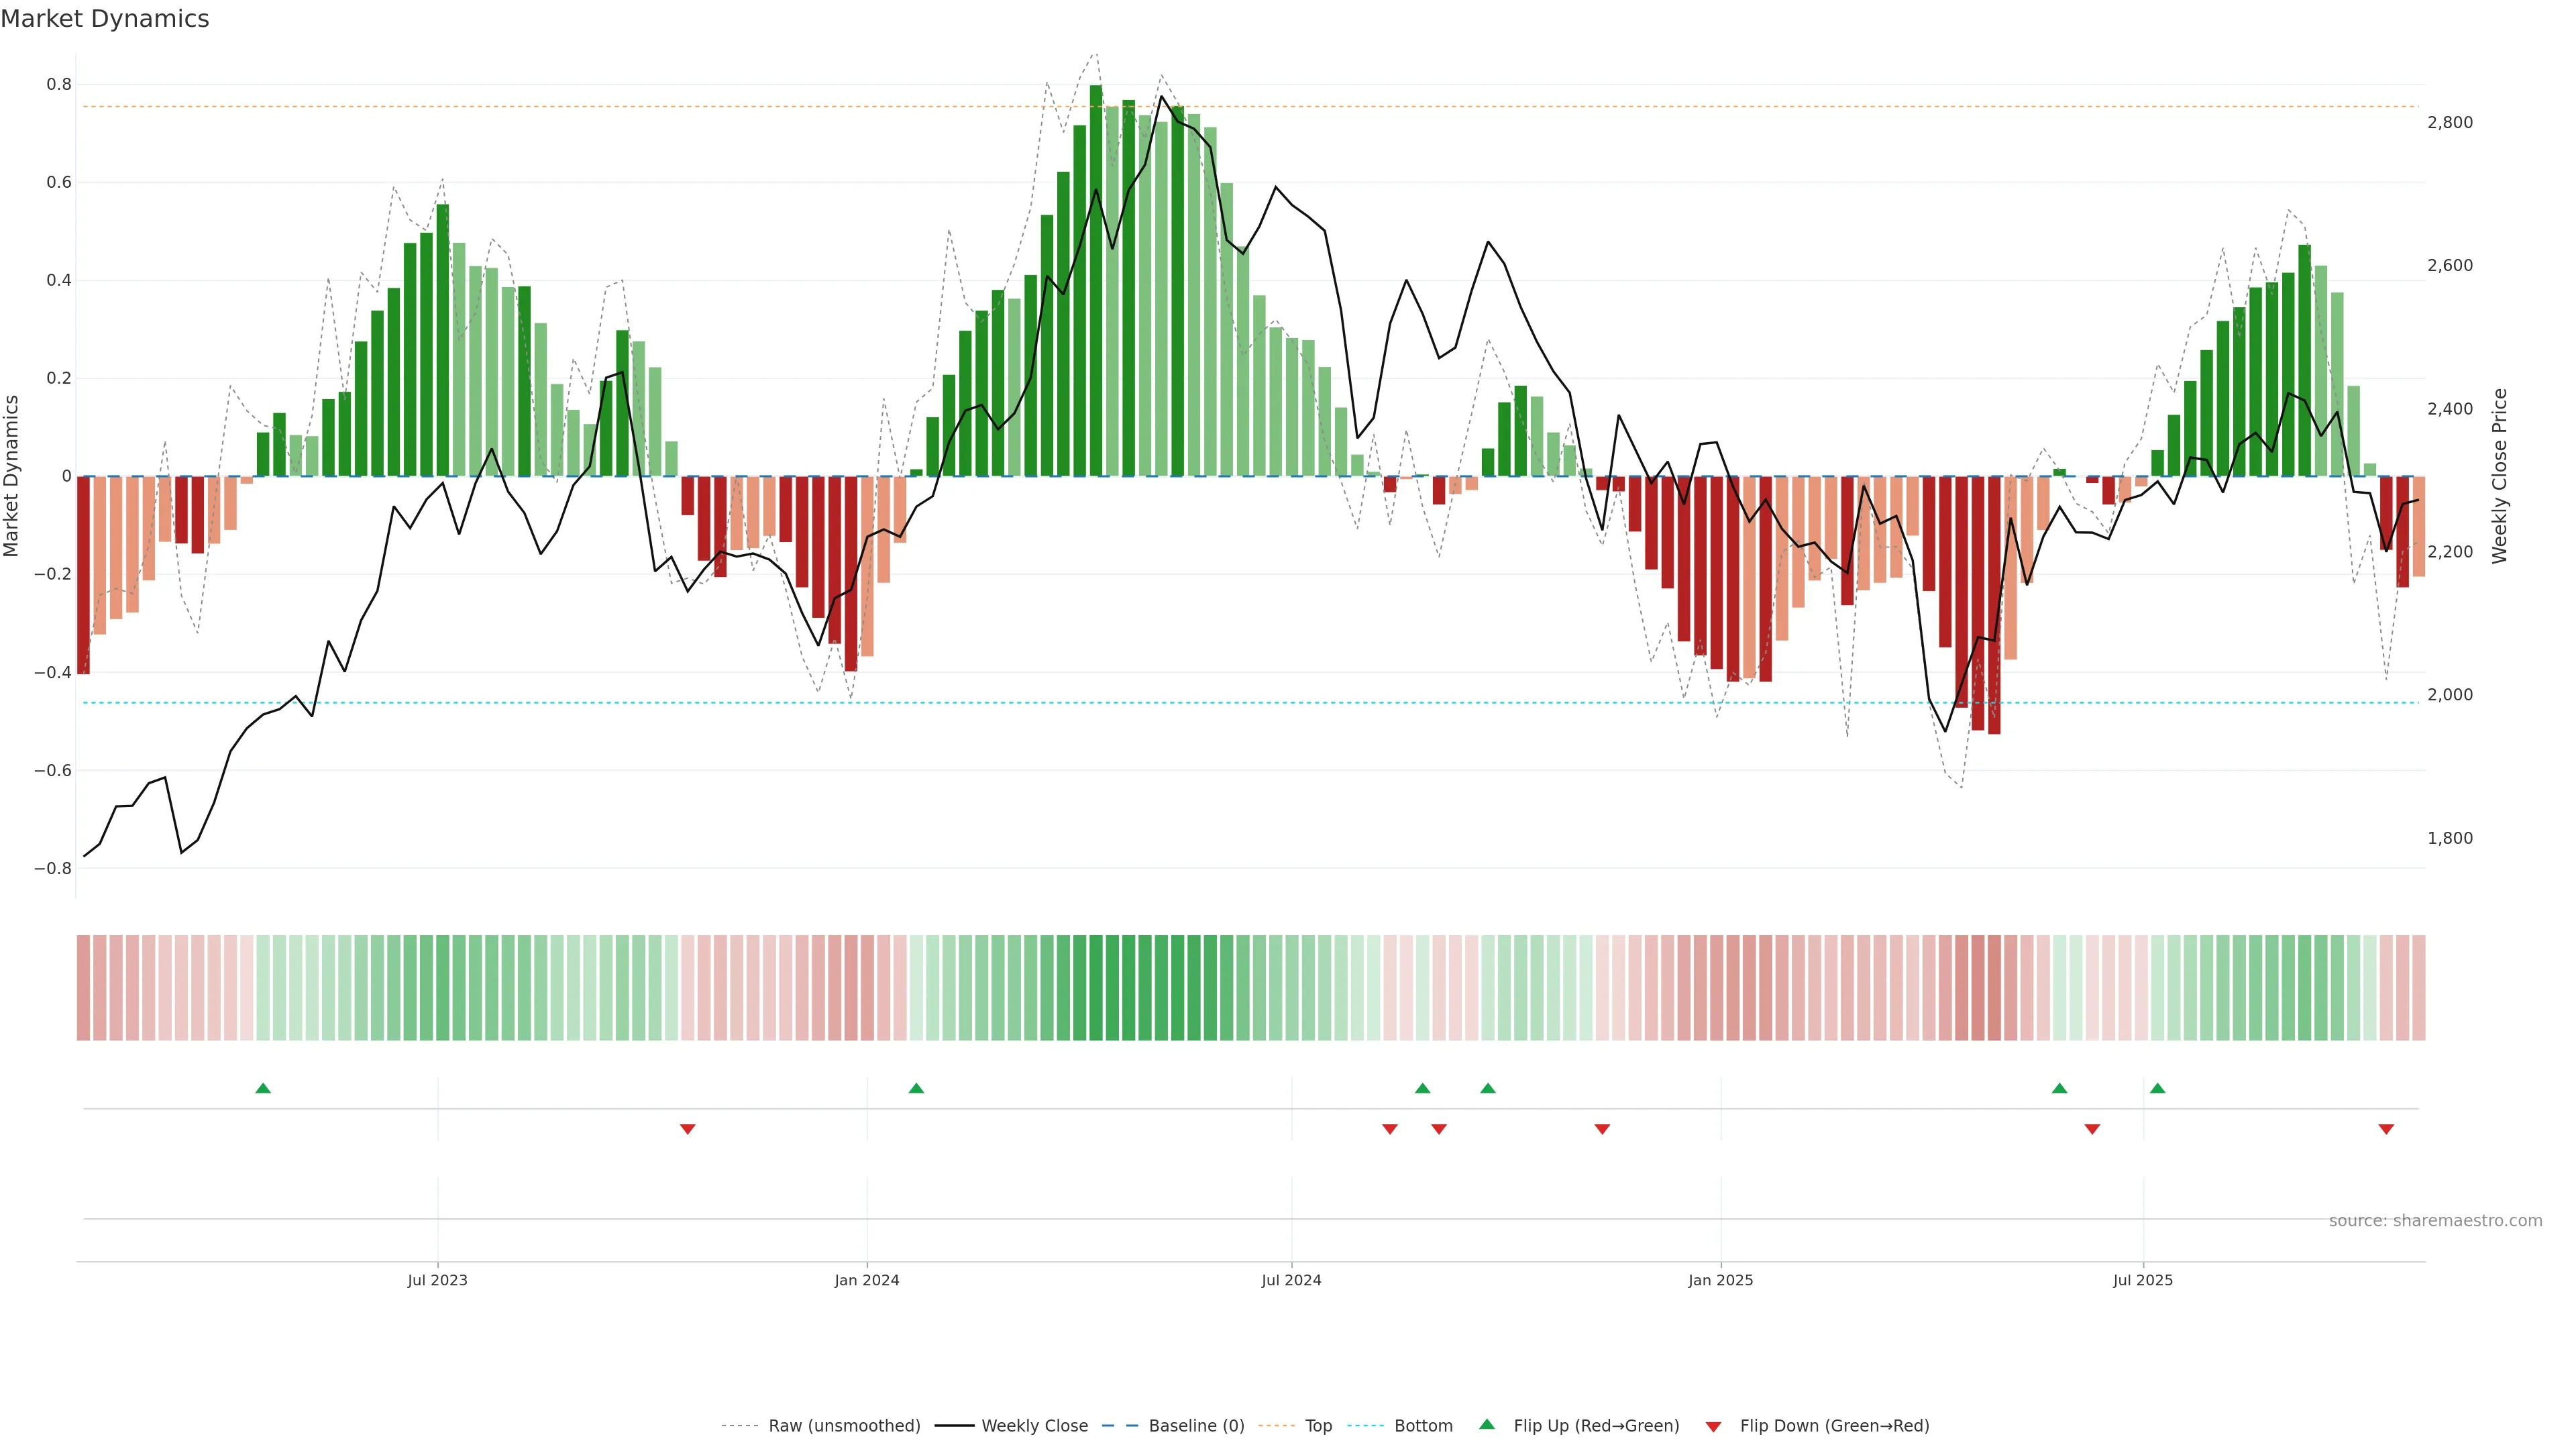Click the Weekly Close Price axis title
The image size is (2576, 1449).
(x=2499, y=476)
